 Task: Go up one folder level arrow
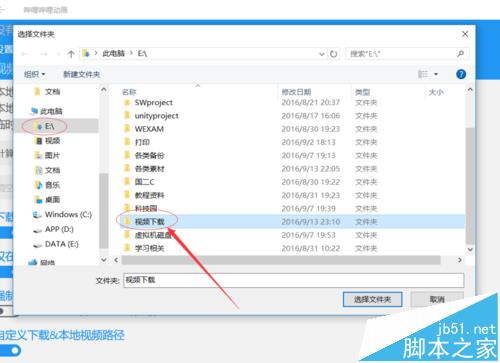click(71, 54)
